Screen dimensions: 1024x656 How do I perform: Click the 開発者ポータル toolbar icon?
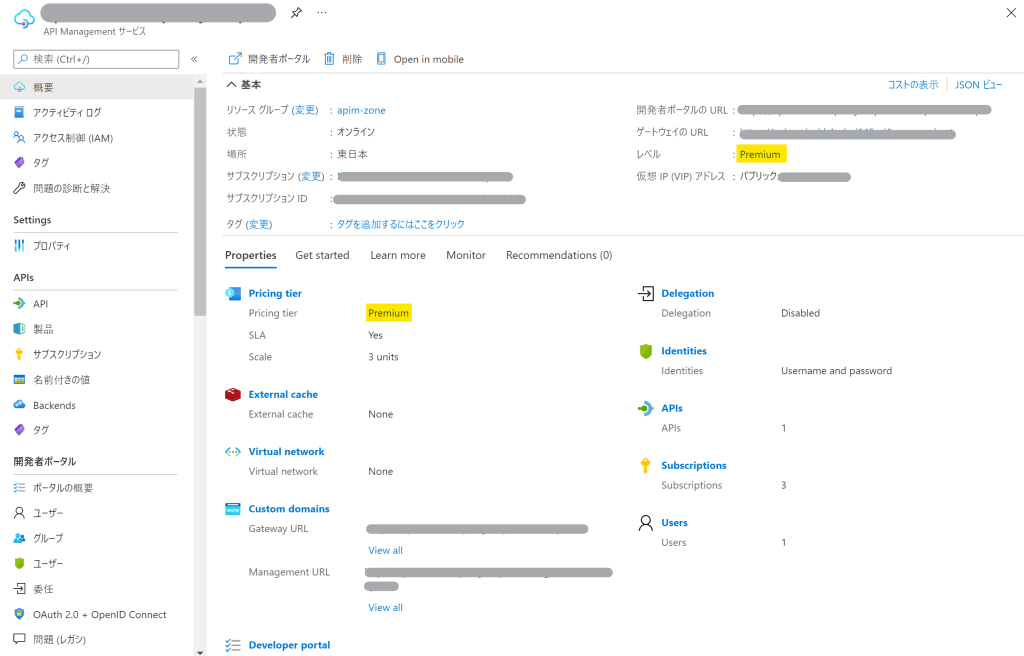[235, 59]
